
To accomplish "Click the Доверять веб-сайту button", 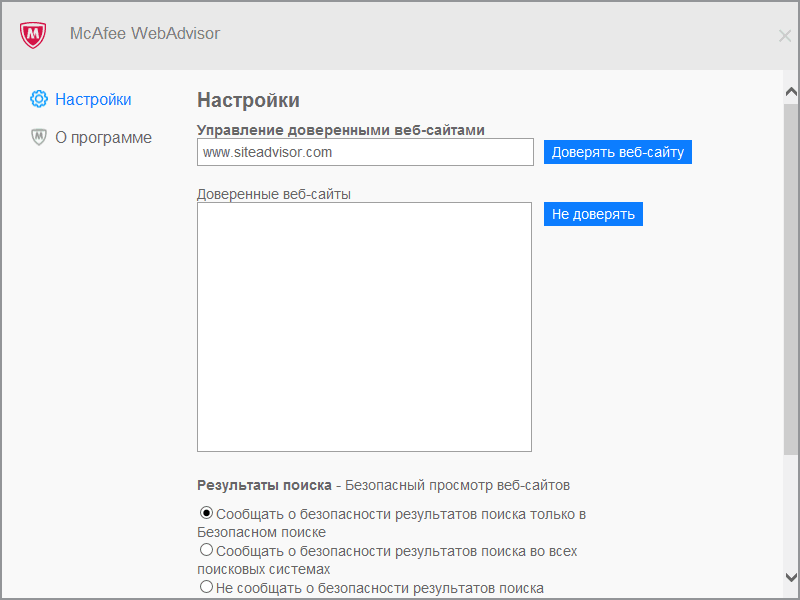I will coord(618,152).
